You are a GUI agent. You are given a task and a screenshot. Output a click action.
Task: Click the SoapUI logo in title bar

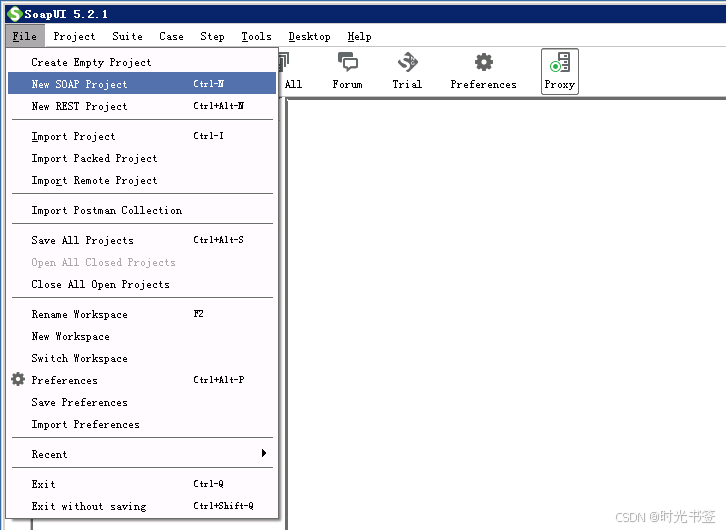point(14,14)
